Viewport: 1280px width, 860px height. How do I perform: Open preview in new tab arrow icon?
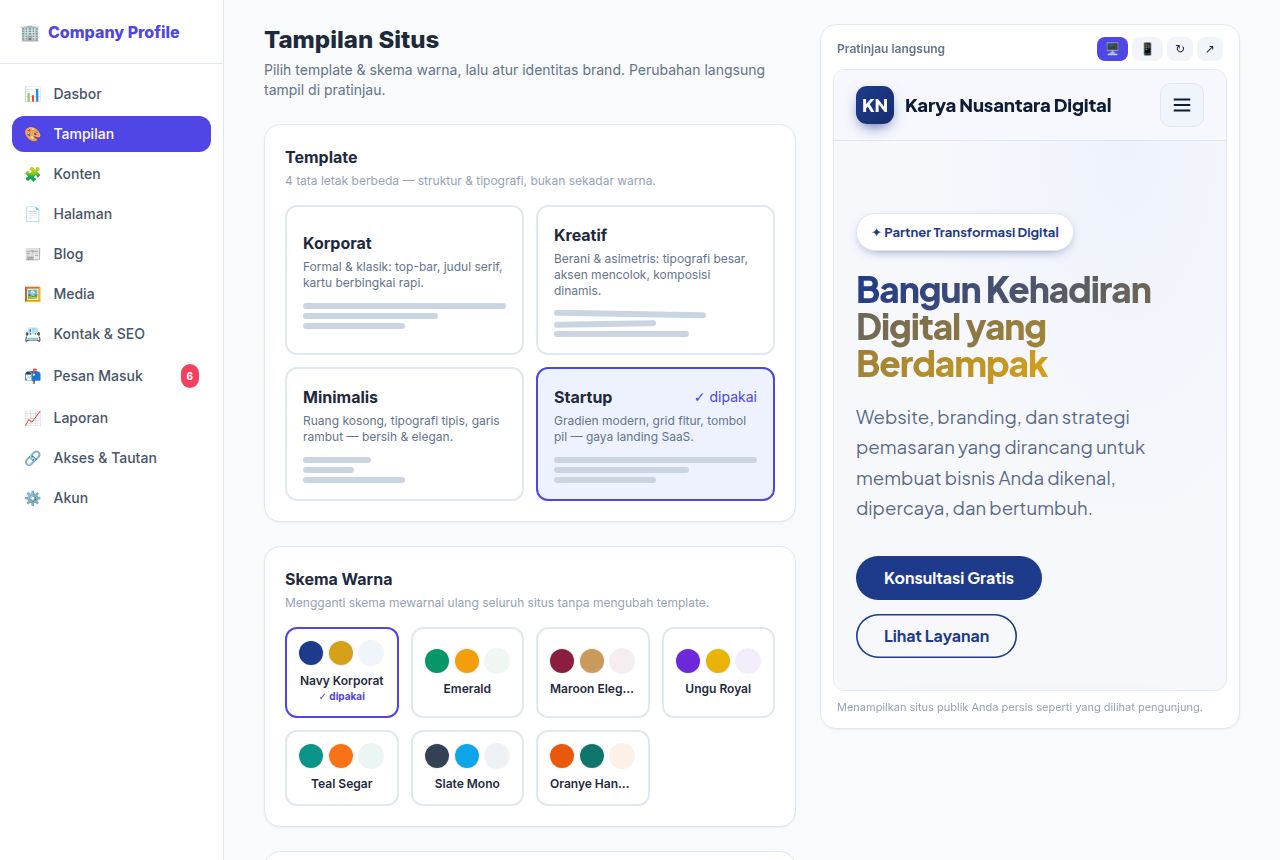click(1210, 49)
